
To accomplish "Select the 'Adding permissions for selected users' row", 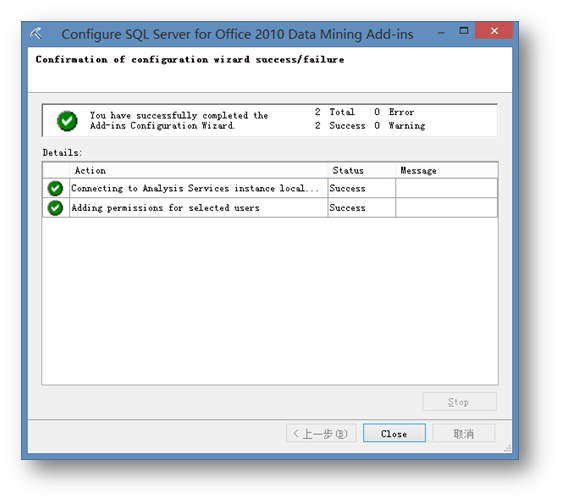I will click(270, 208).
